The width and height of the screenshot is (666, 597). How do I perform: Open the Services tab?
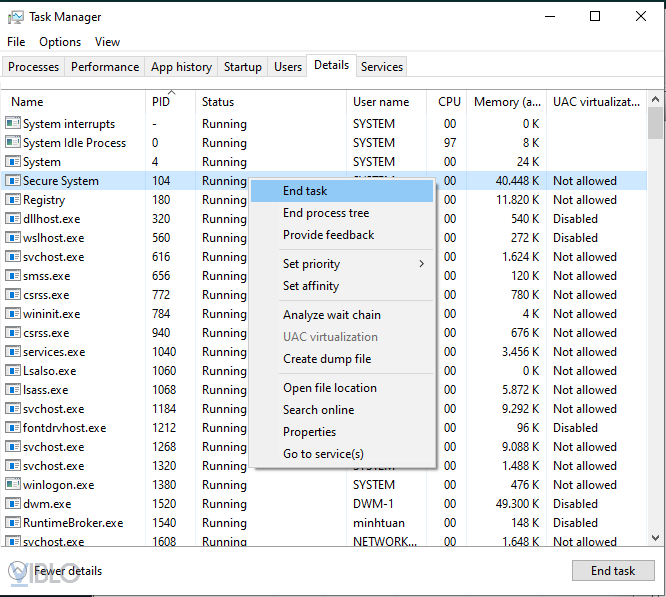[x=382, y=67]
